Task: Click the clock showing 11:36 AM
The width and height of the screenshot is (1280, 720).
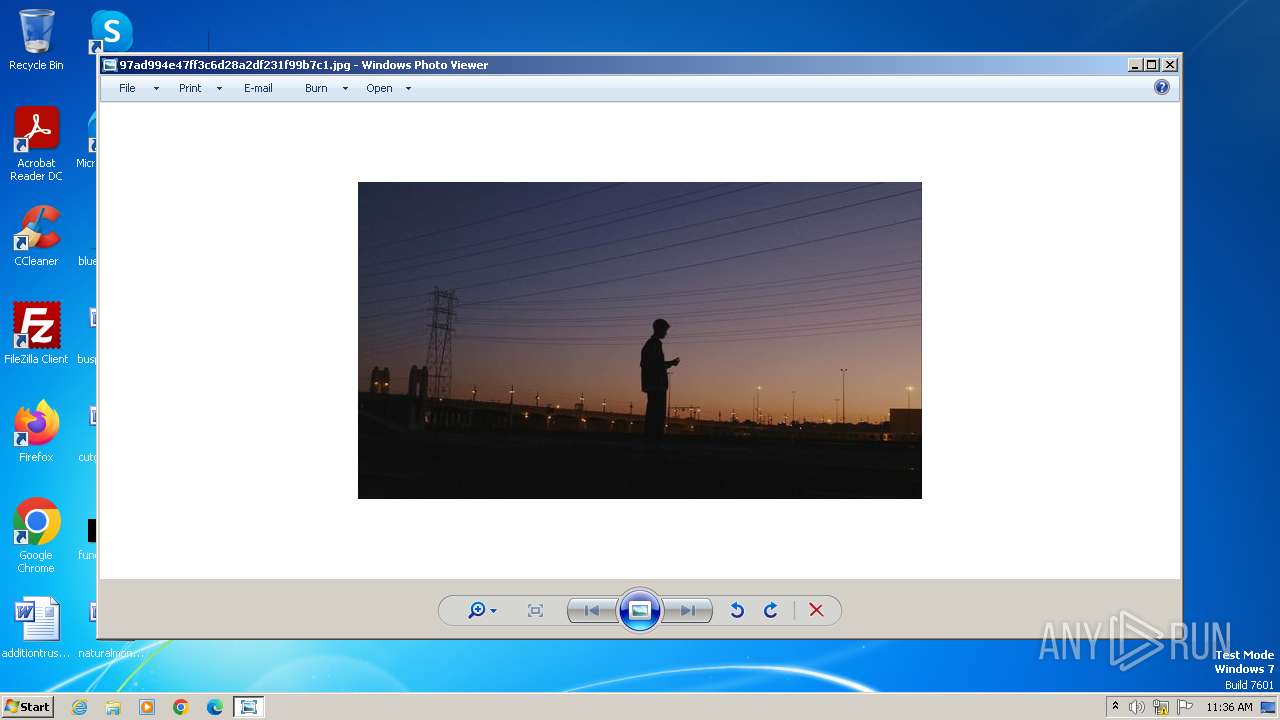Action: coord(1229,707)
